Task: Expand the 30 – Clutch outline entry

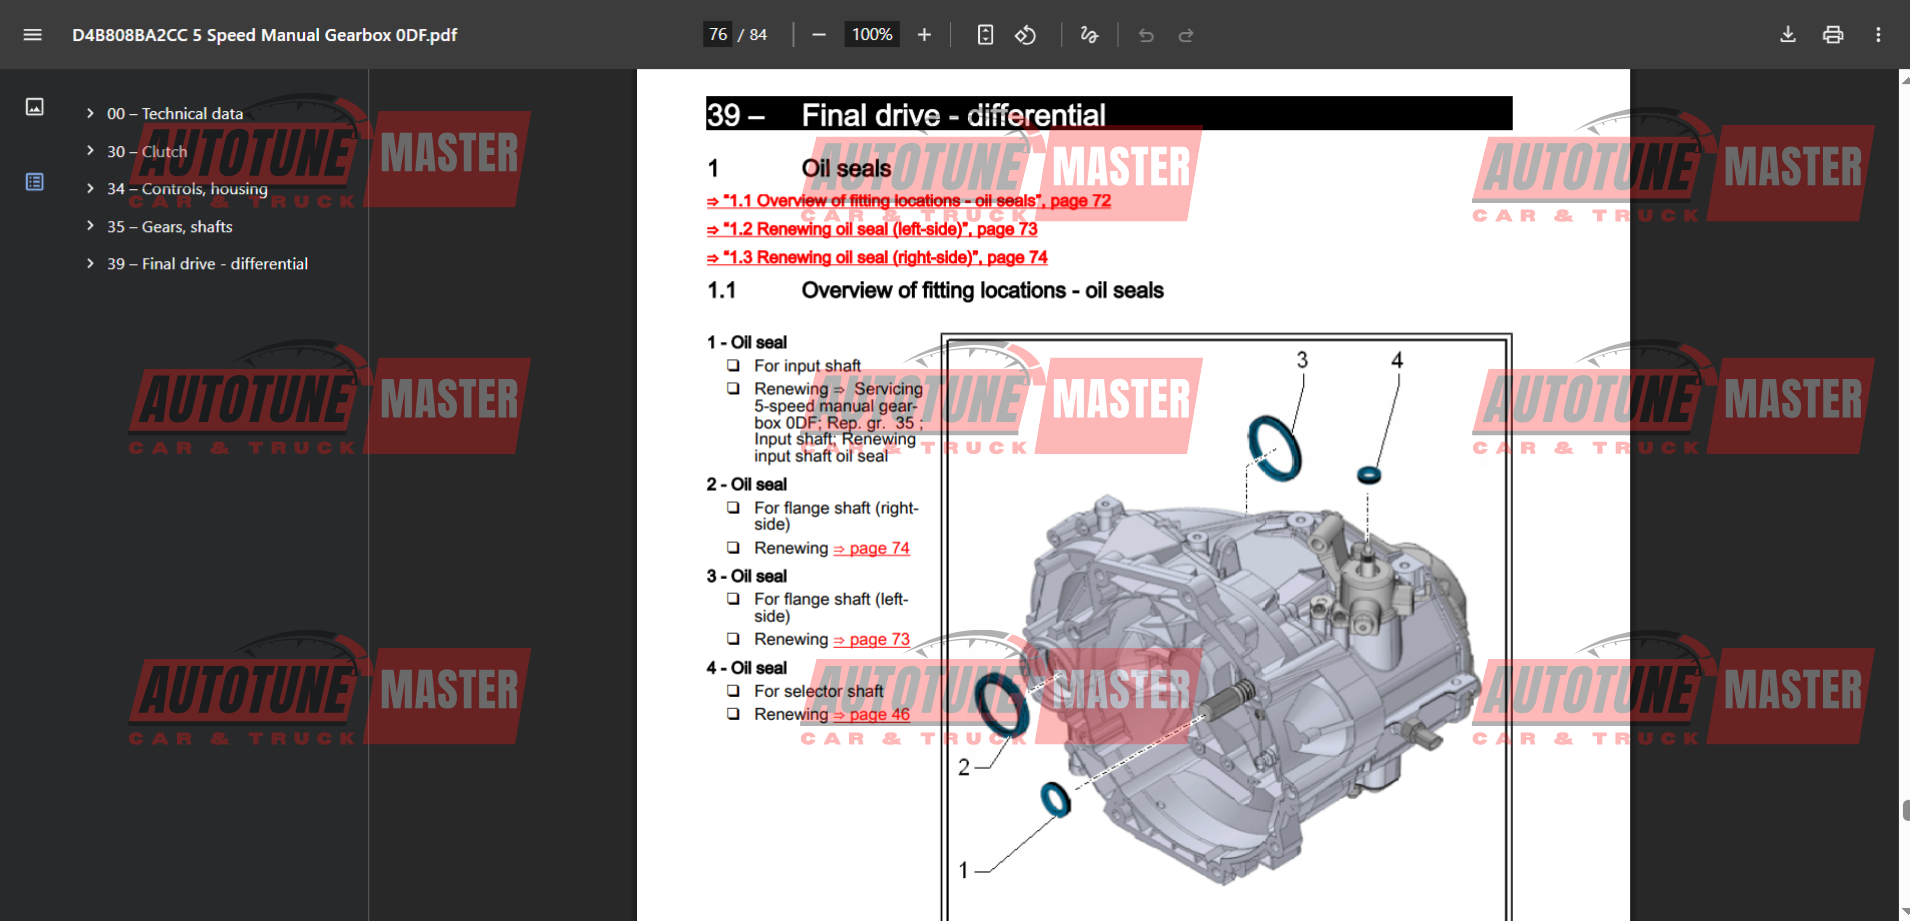Action: (x=90, y=151)
